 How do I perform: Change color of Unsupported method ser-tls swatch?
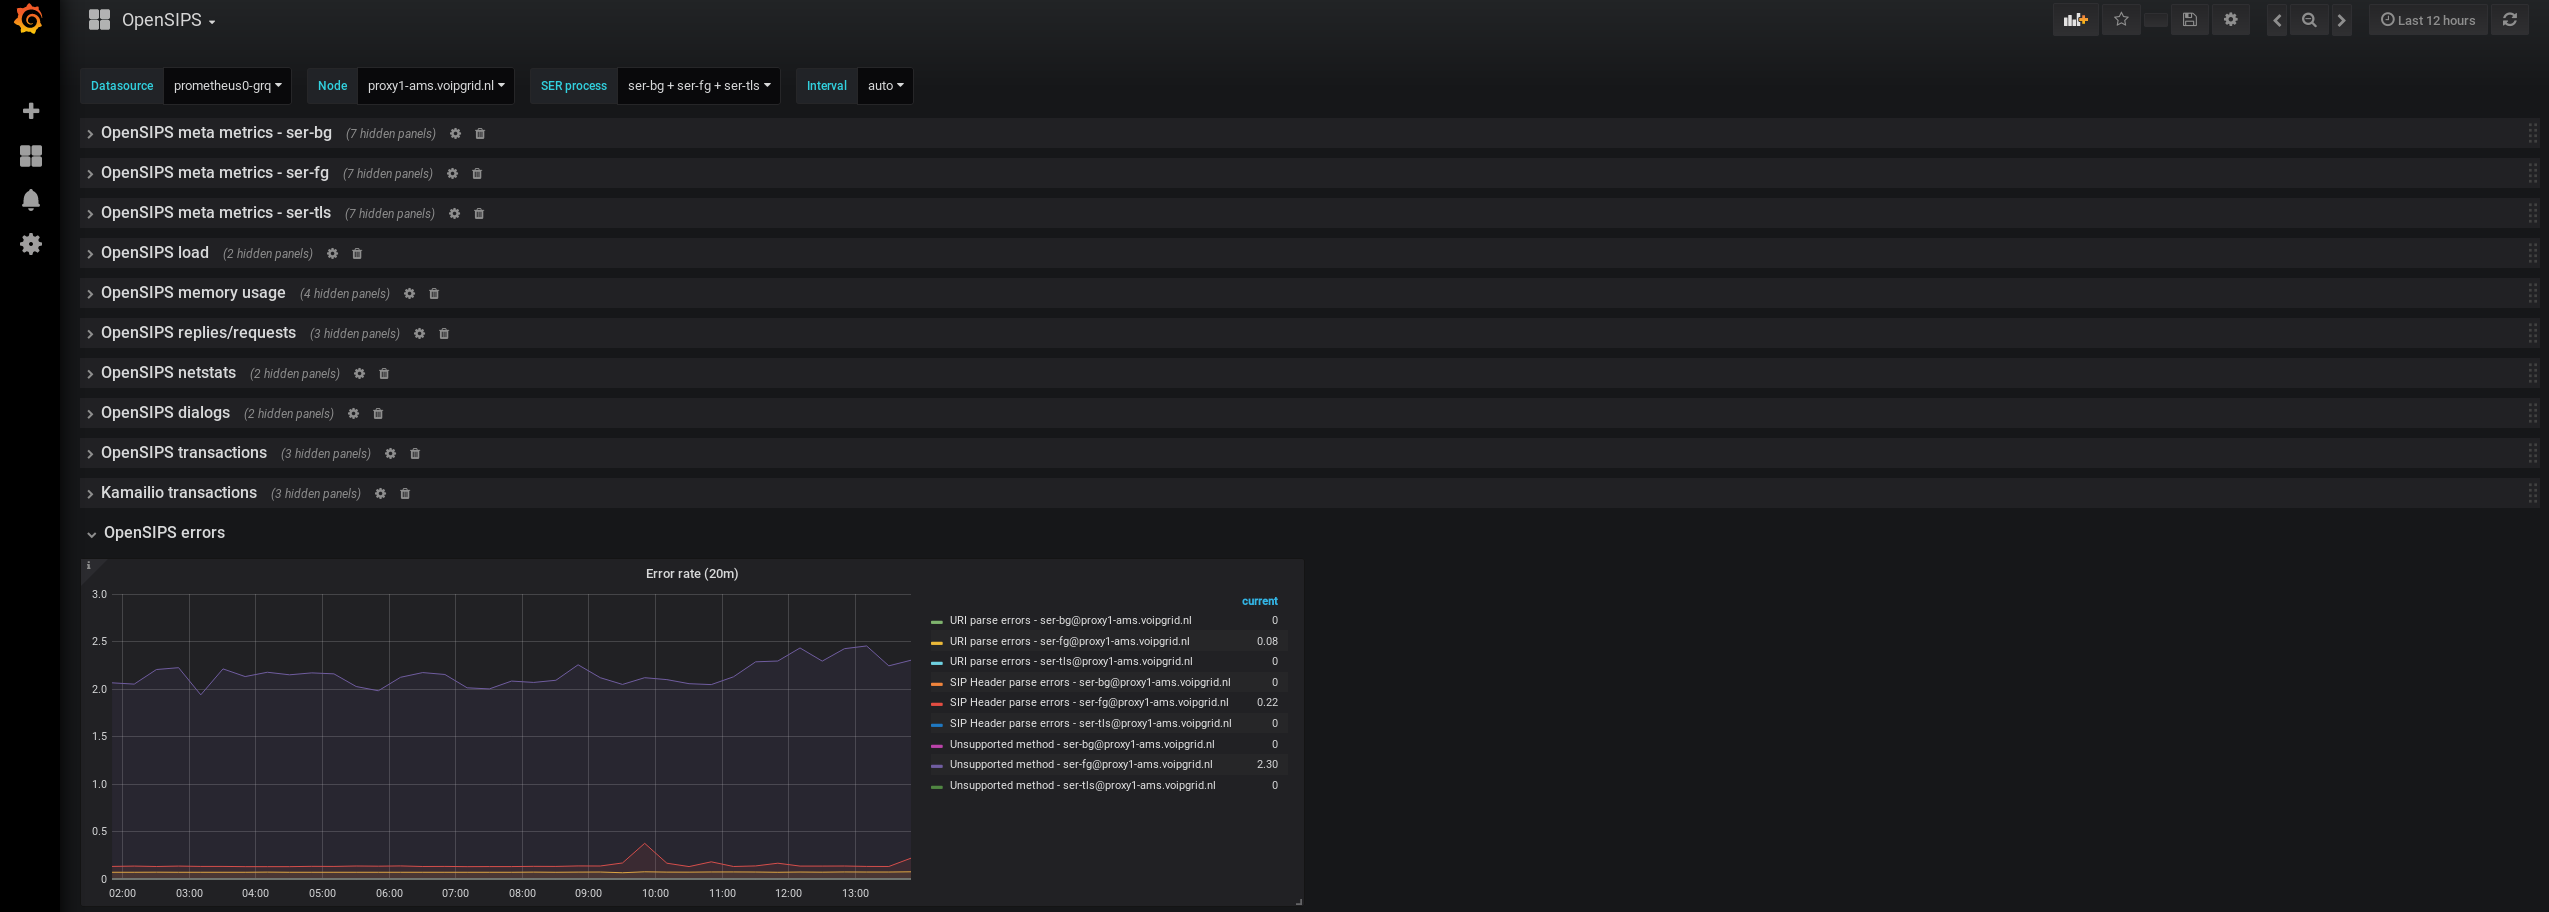tap(937, 787)
